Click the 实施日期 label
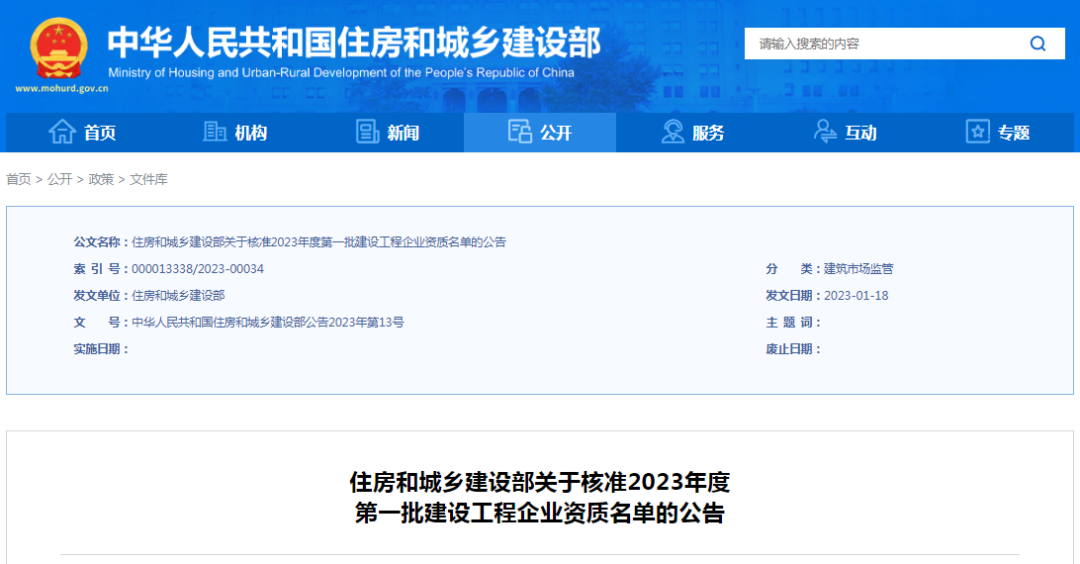The image size is (1080, 564). tap(100, 349)
